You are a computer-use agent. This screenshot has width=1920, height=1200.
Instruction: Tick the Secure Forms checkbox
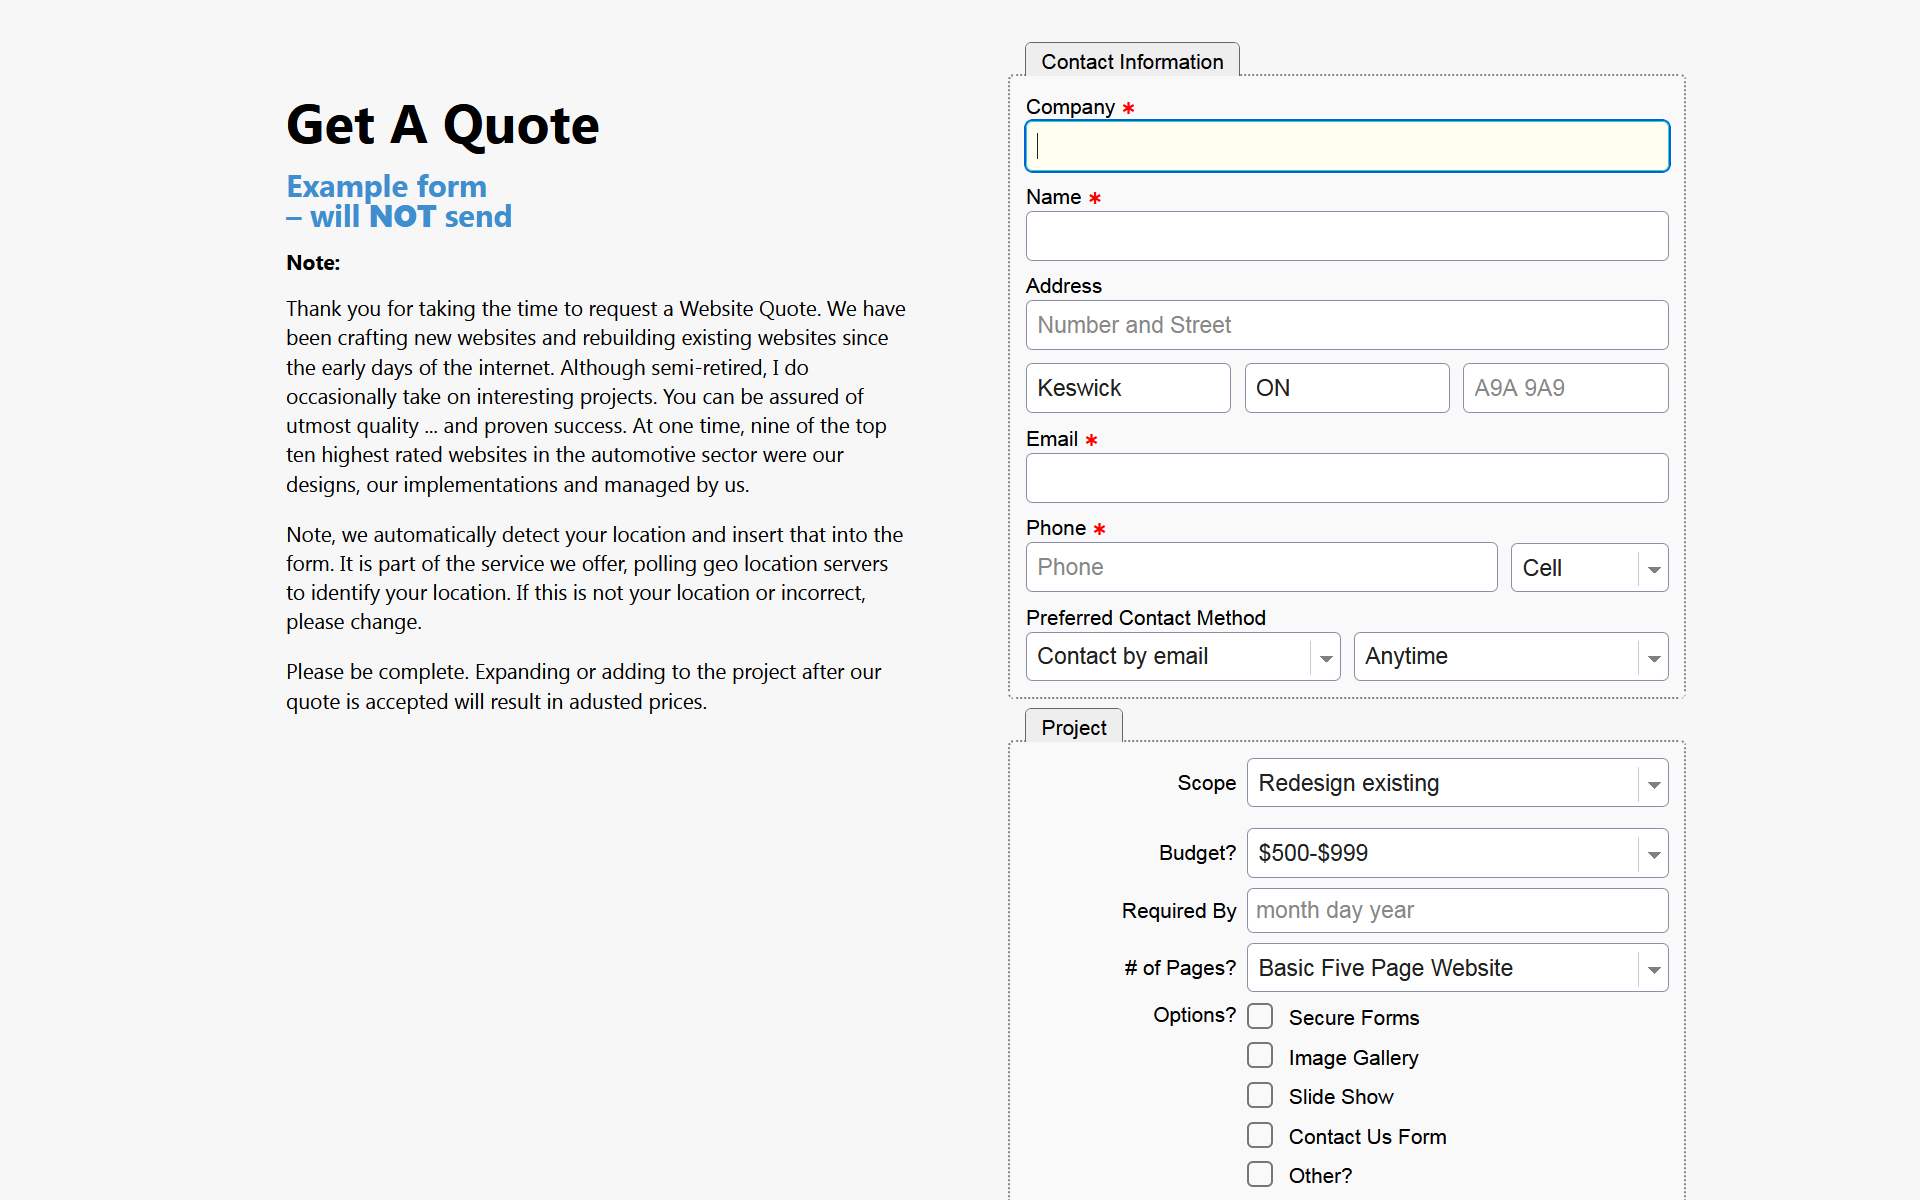click(1260, 1016)
